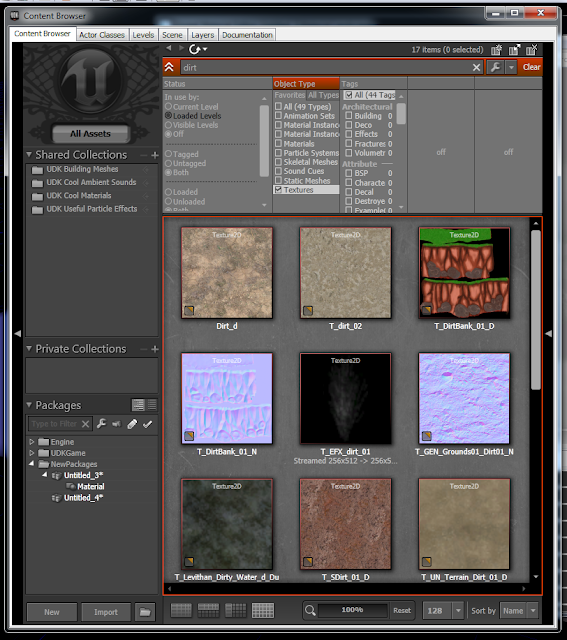Select the second thumbnail layout icon
567x640 pixels.
pyautogui.click(x=208, y=611)
